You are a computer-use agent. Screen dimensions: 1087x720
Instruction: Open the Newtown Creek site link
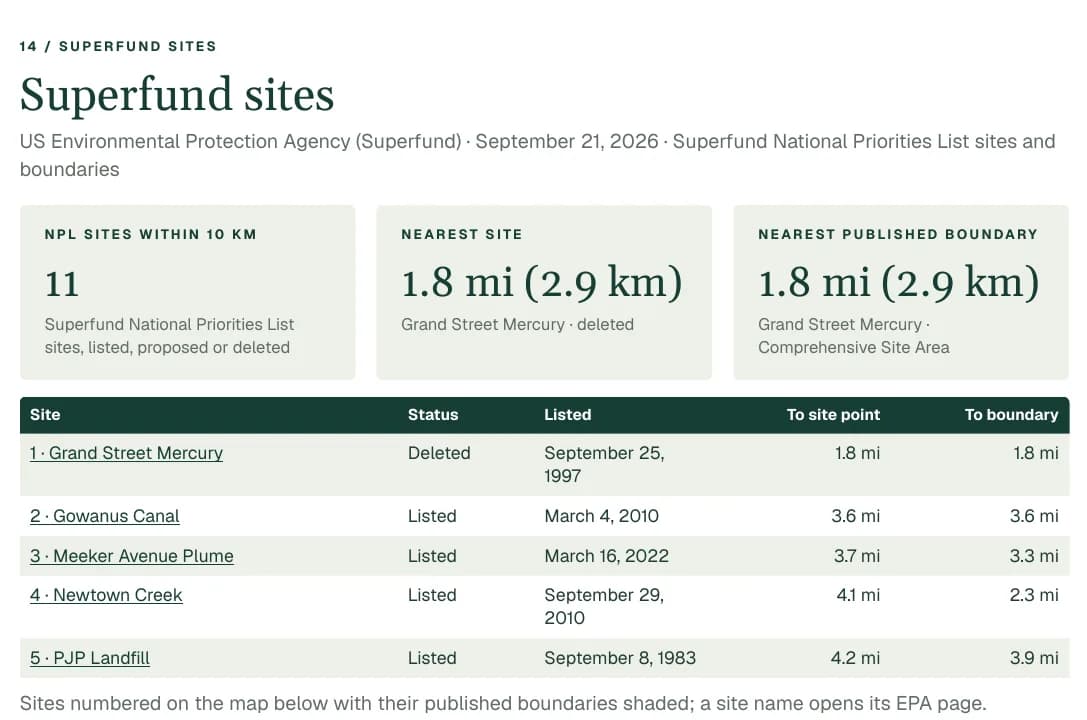(x=106, y=595)
